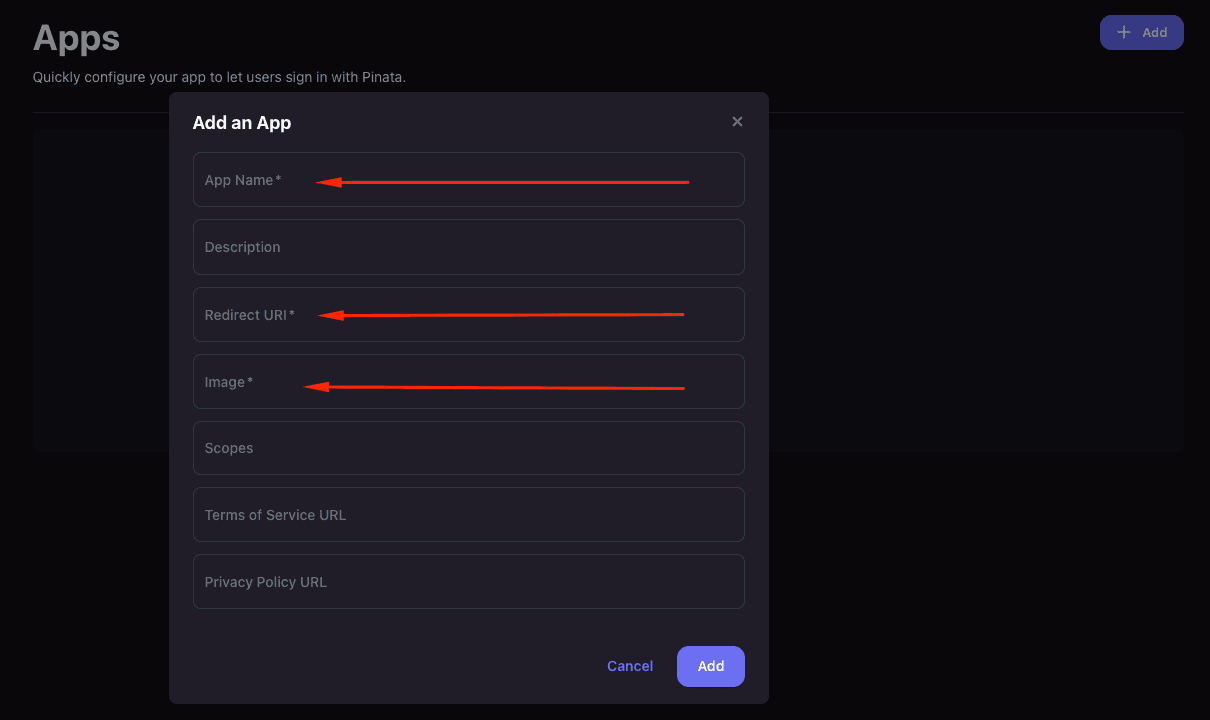
Task: Focus the required Image upload field
Action: [468, 381]
